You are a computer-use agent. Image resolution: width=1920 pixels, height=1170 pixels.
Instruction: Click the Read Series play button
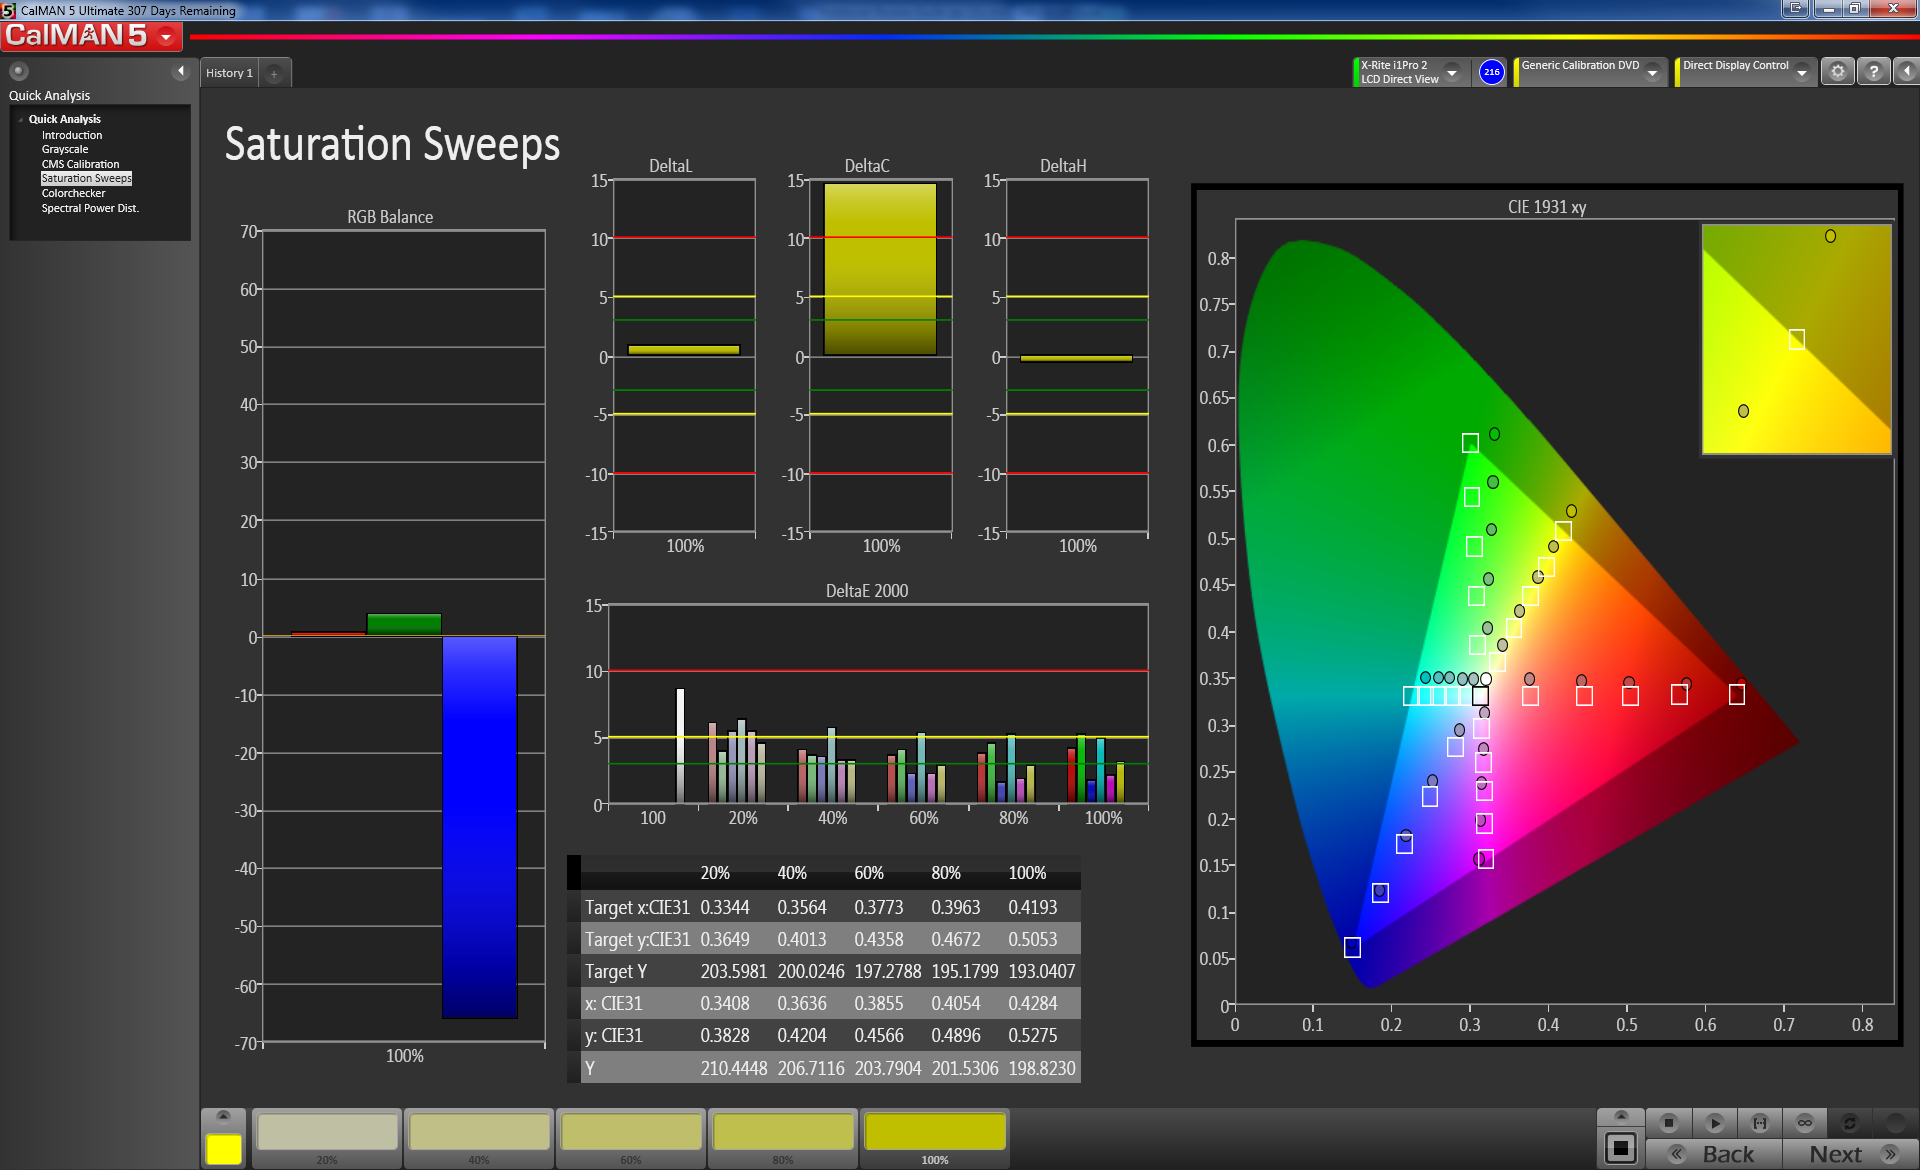[1714, 1122]
